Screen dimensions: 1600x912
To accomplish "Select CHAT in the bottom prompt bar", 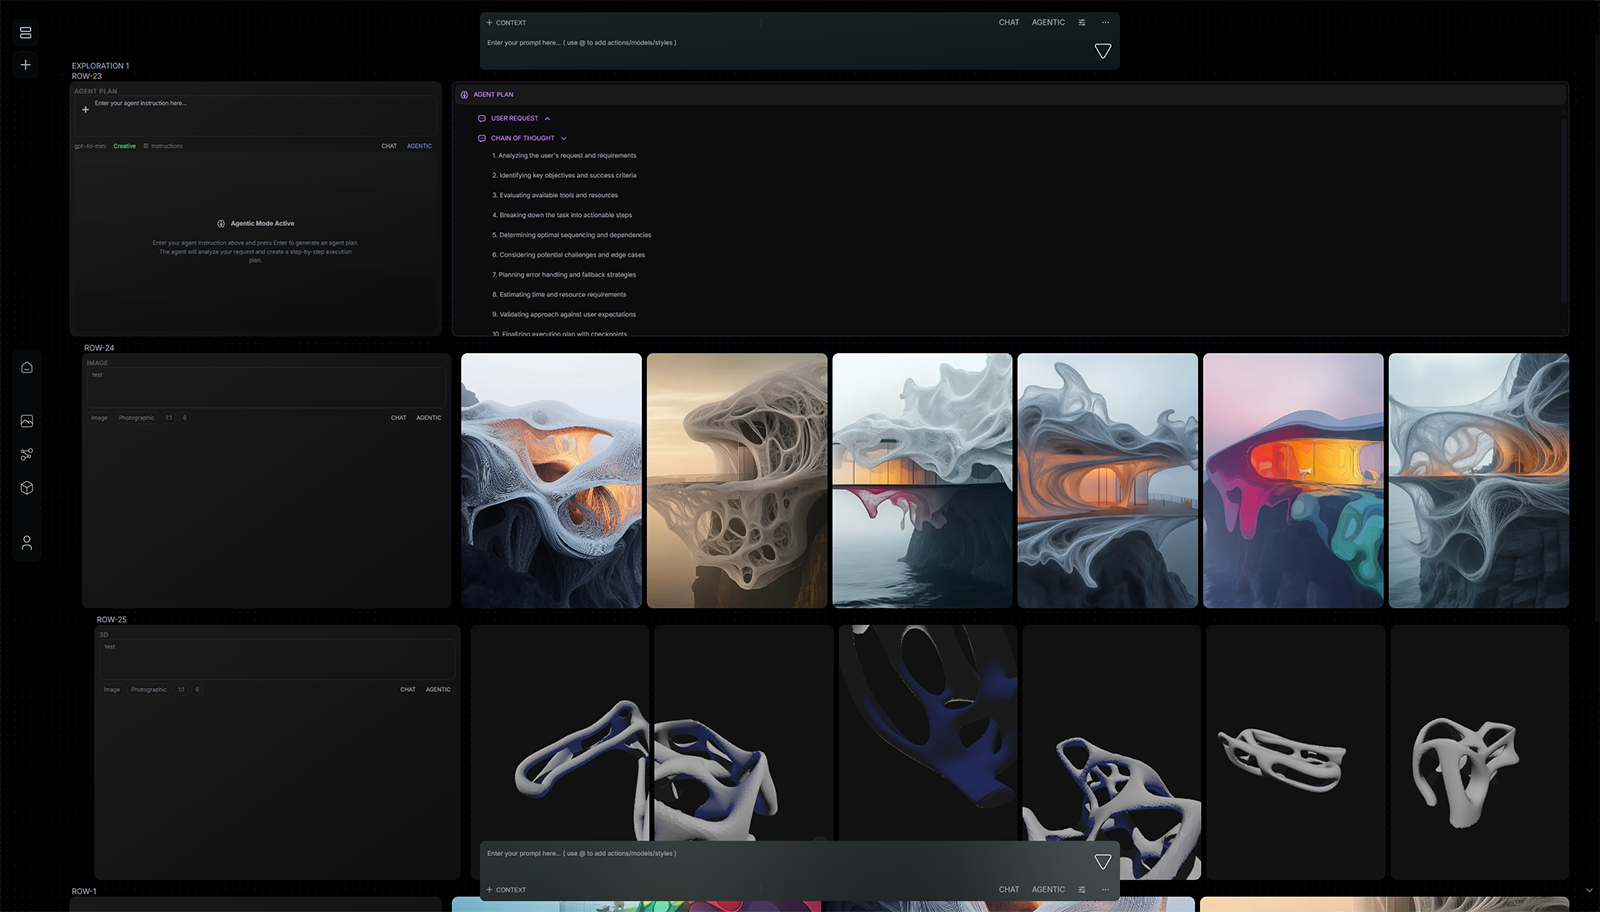I will coord(1009,889).
